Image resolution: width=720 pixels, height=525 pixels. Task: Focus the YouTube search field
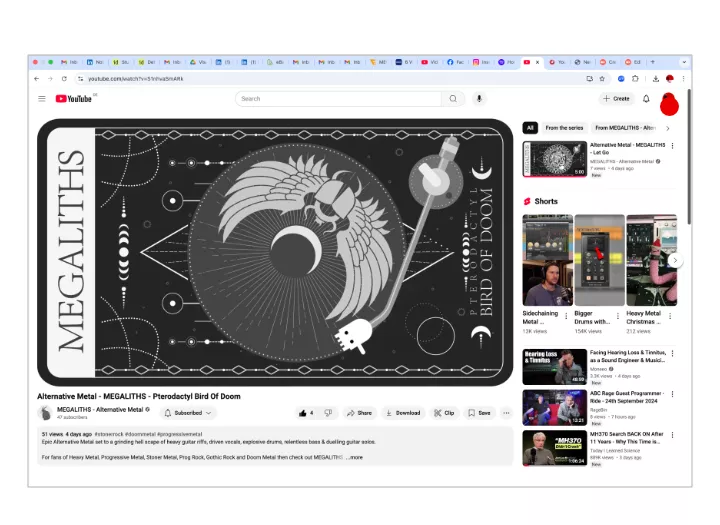[338, 99]
